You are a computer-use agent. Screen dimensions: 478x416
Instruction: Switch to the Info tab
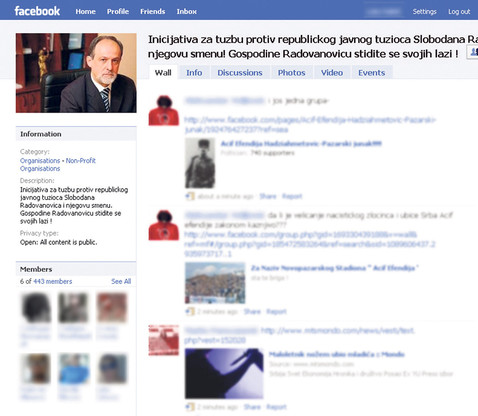[194, 73]
